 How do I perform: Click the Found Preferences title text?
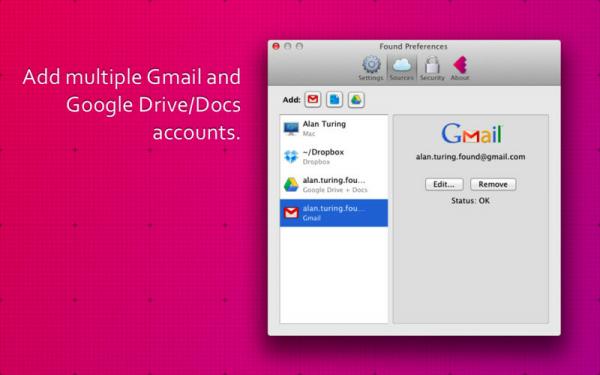pos(413,47)
